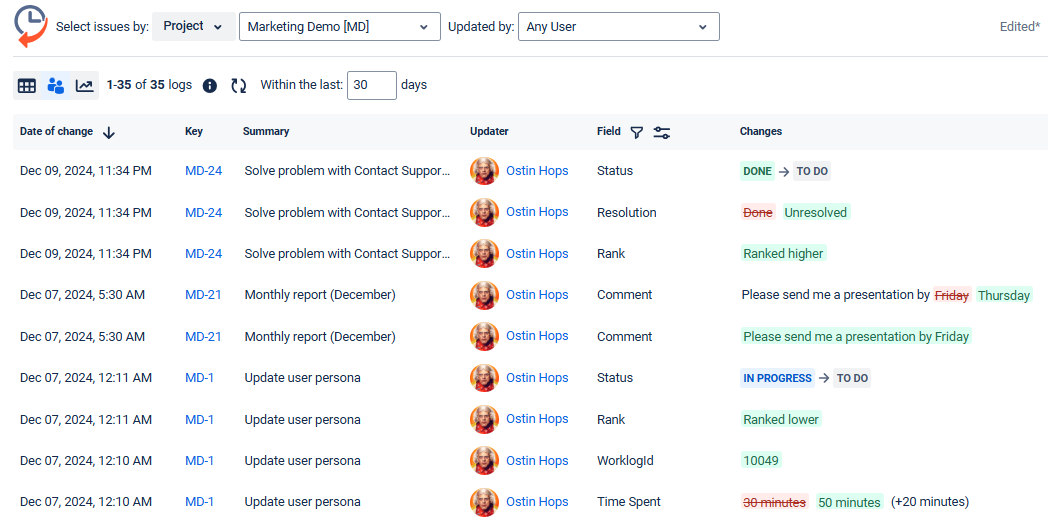Viewport: 1048px width, 526px height.
Task: Switch to the chart graph view
Action: click(x=85, y=86)
